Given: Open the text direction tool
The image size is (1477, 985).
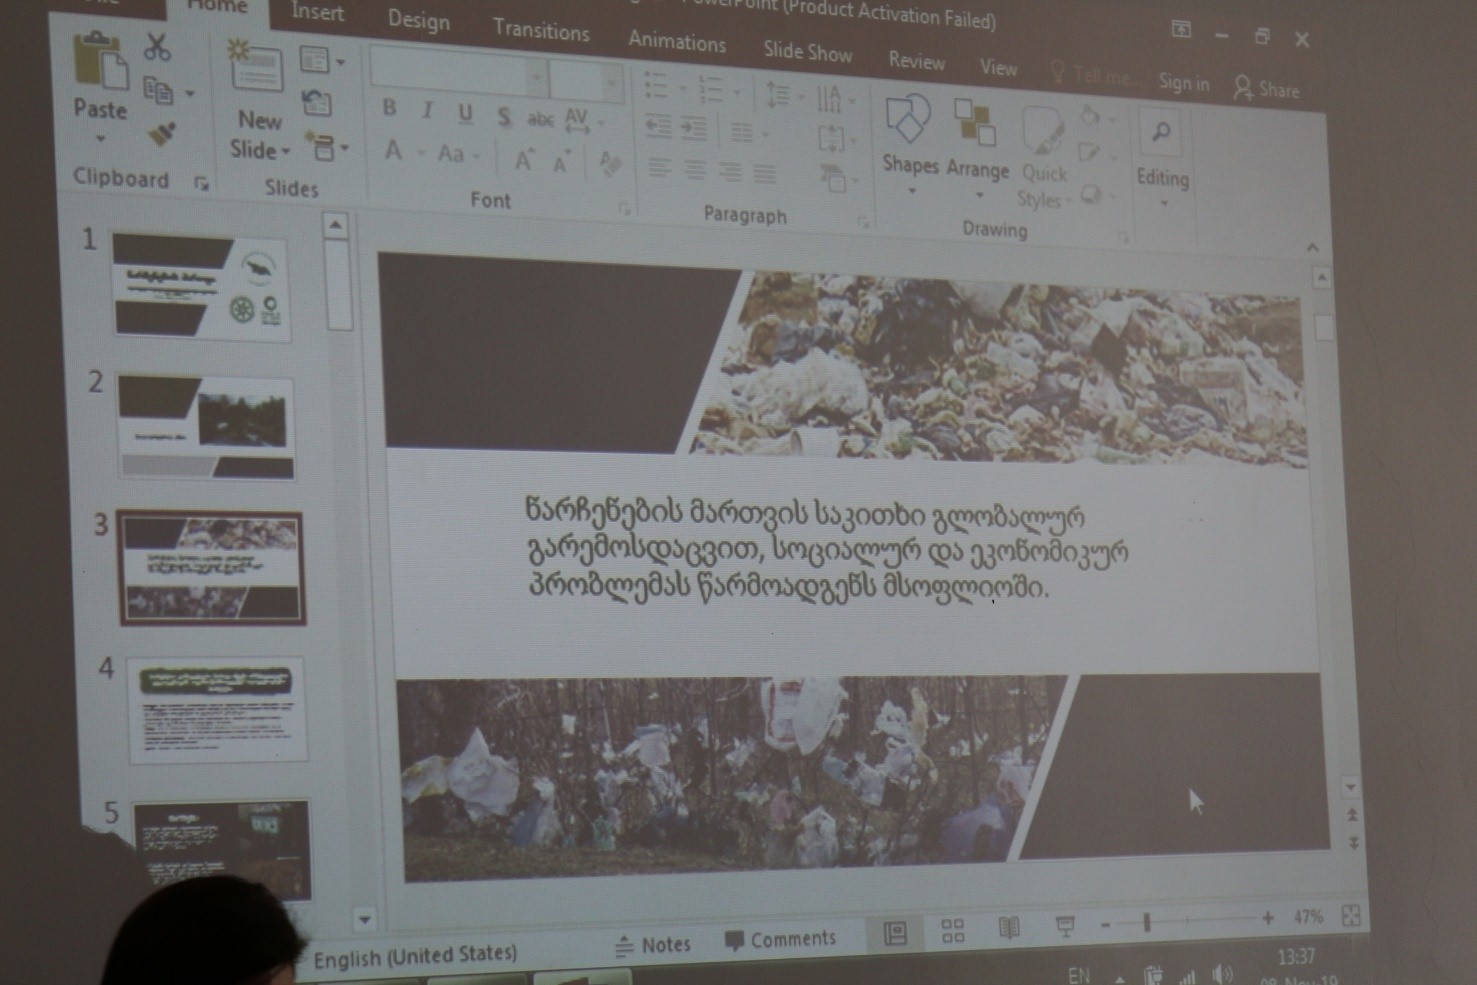Looking at the screenshot, I should tap(829, 99).
